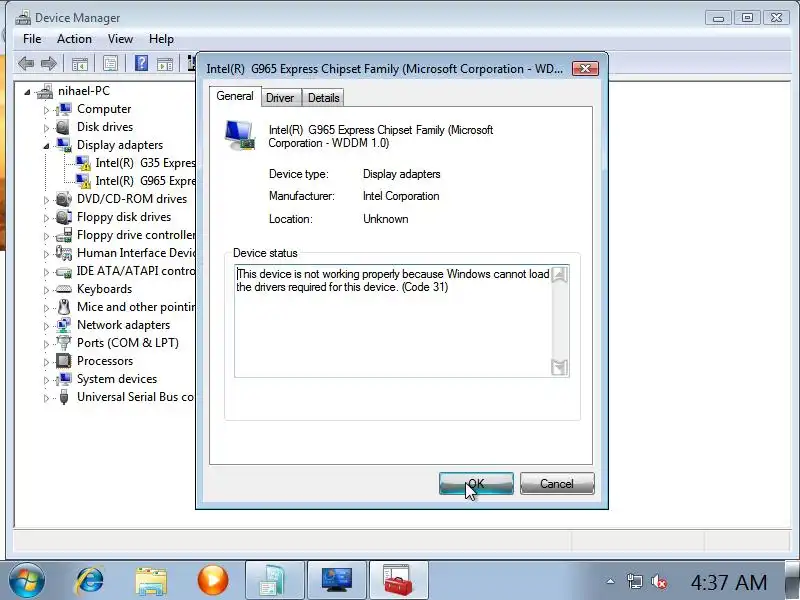Expand the DVD/CD-ROM drives node
Screen dimensions: 800x600
click(x=46, y=199)
